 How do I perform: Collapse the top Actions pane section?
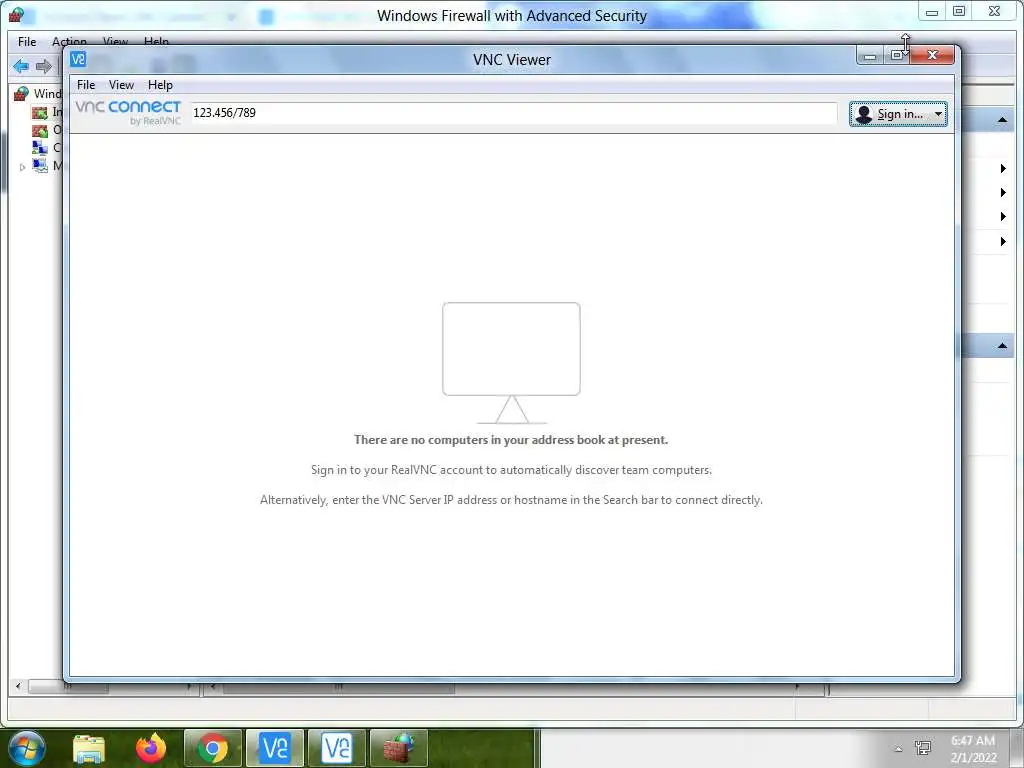click(x=1002, y=120)
